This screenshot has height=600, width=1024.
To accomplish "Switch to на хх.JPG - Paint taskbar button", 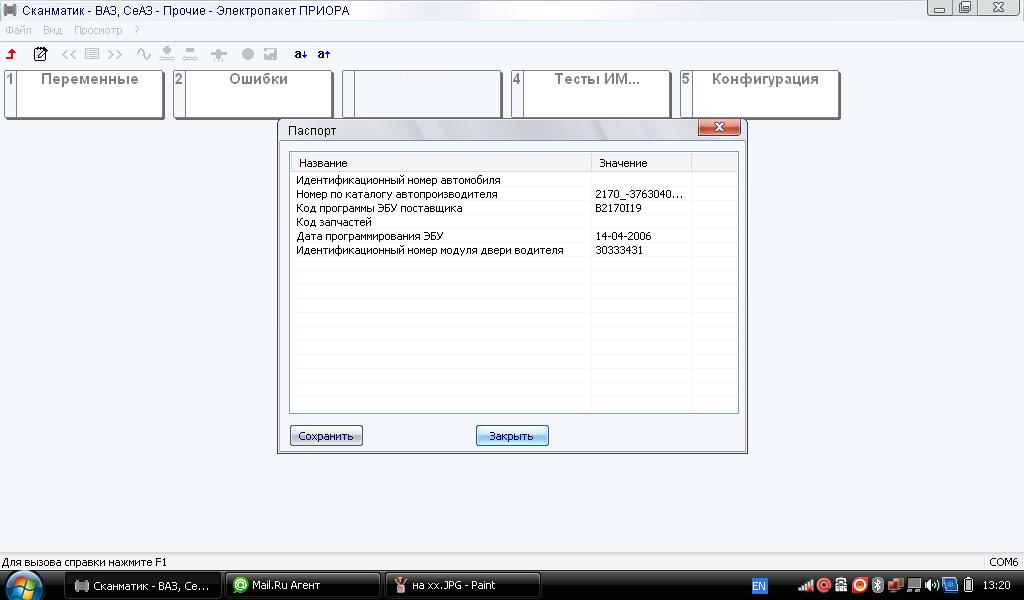I will (x=463, y=586).
